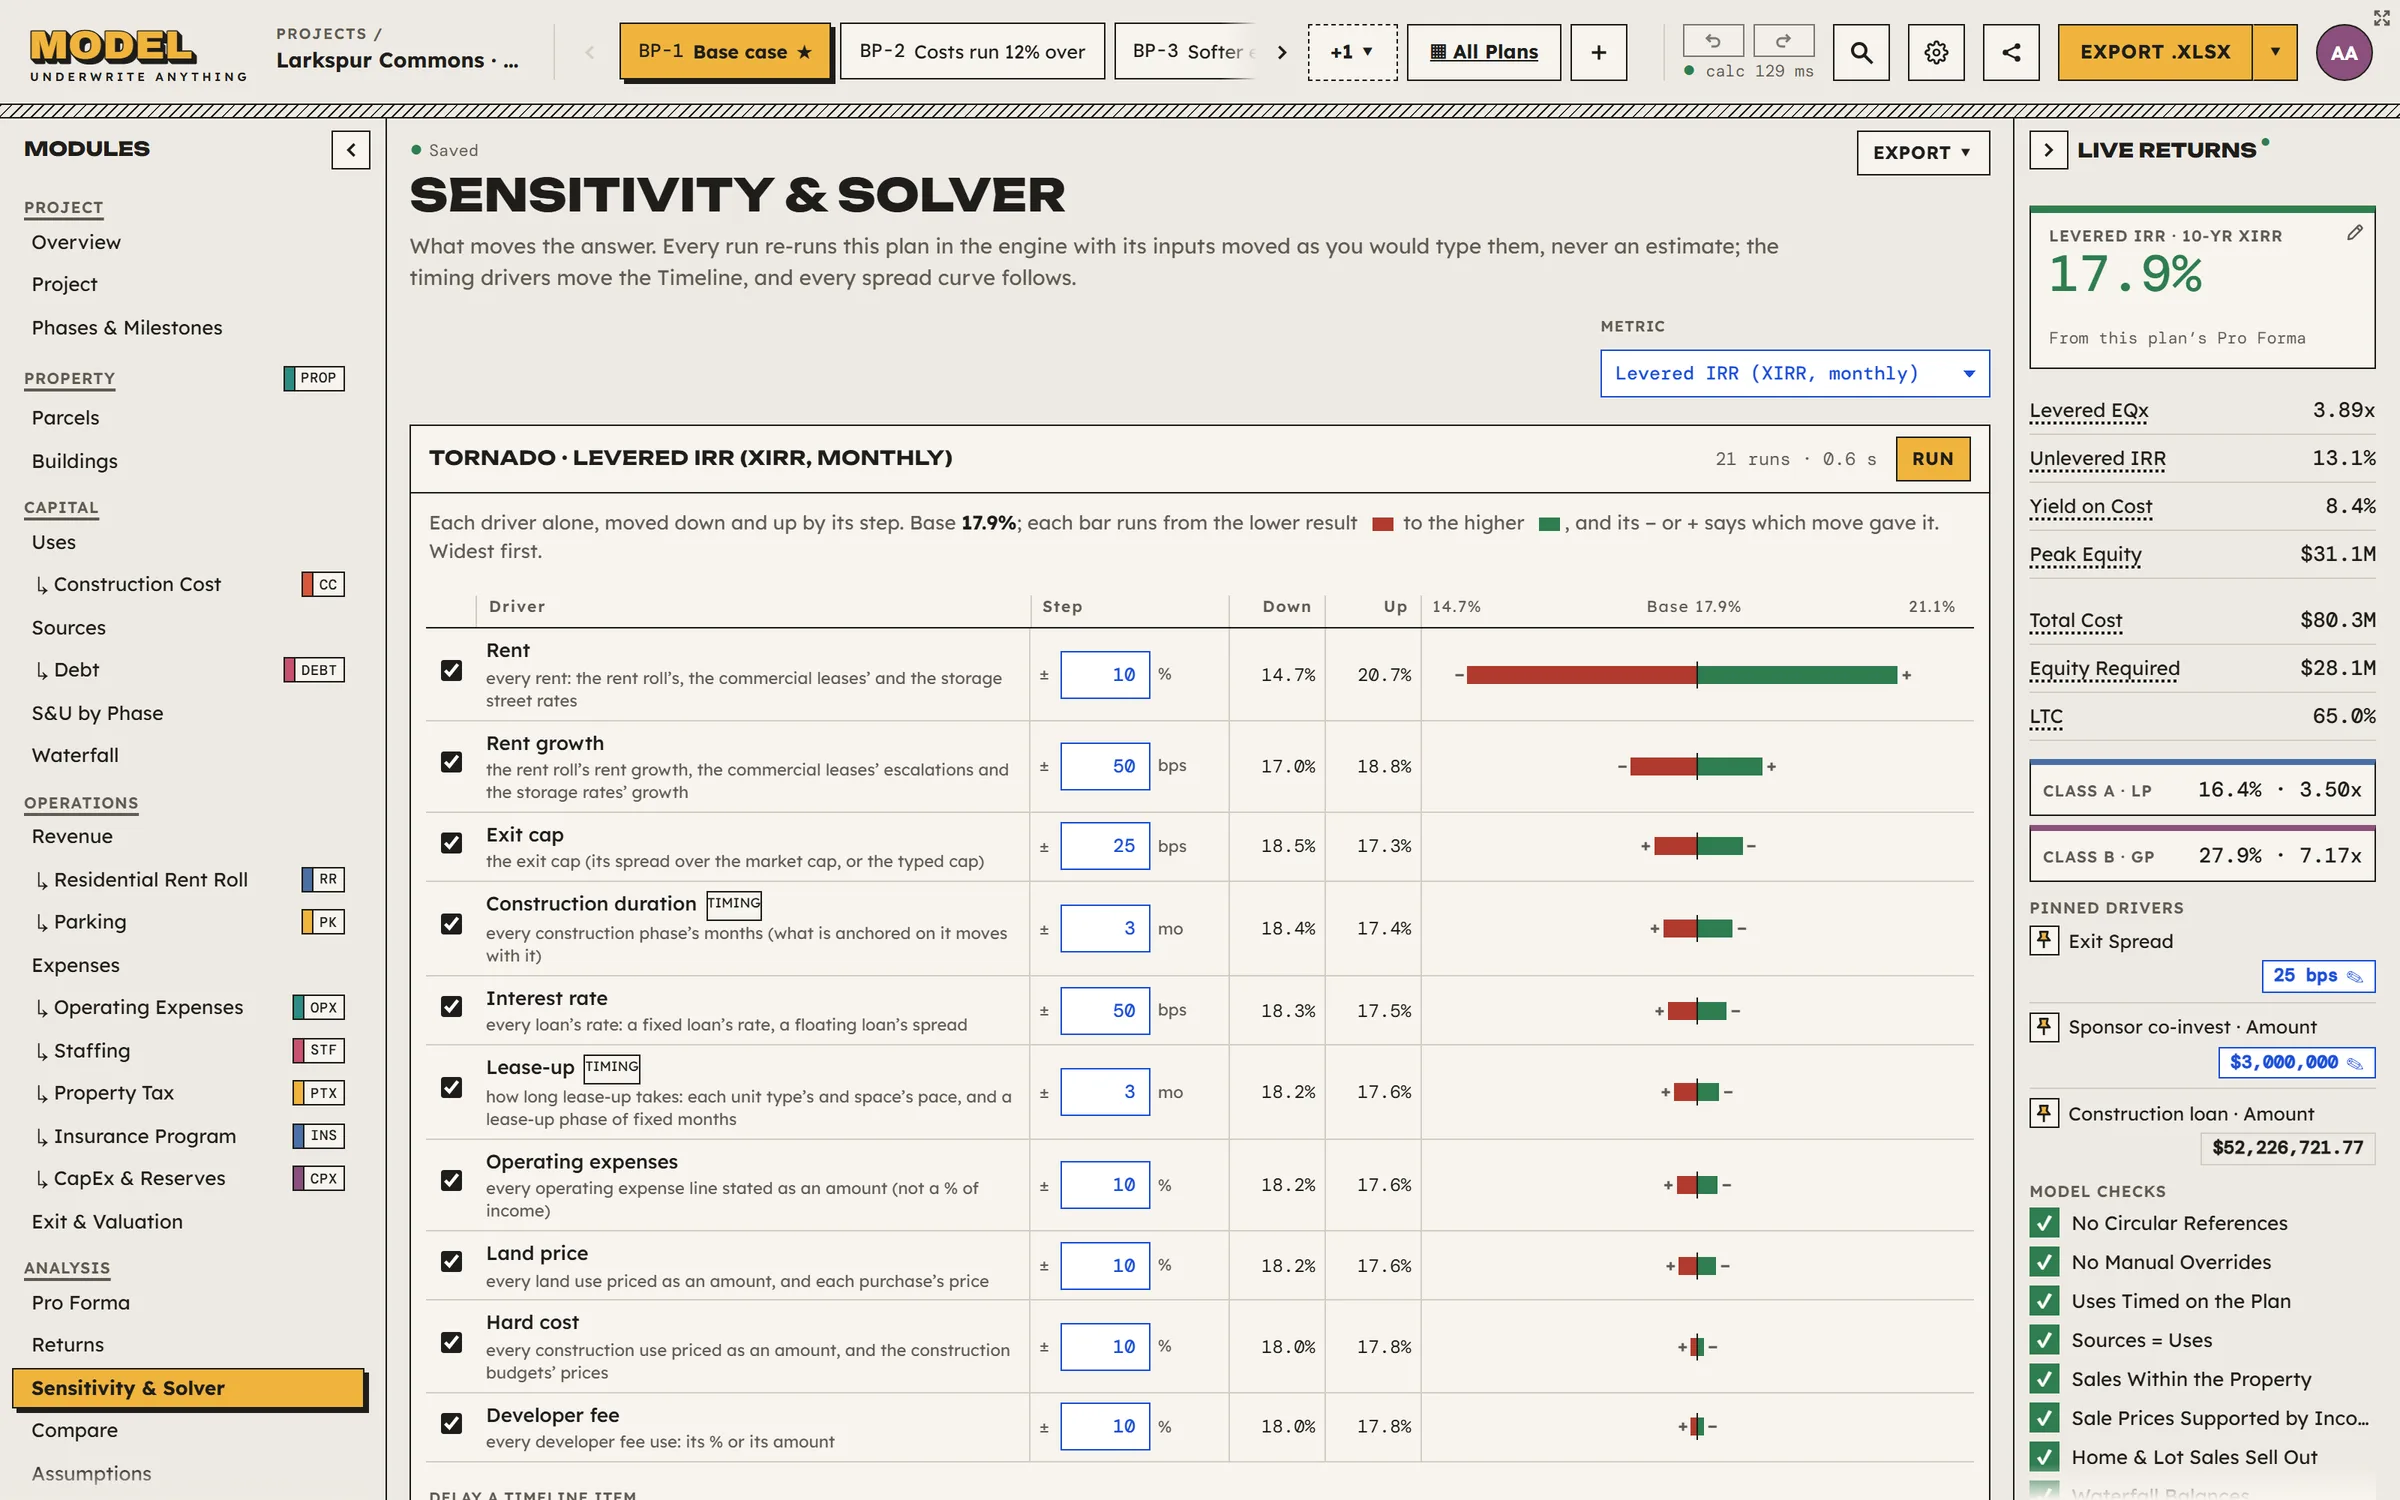Open the page EXPORT dropdown
The width and height of the screenshot is (2400, 1500).
pyautogui.click(x=1922, y=153)
